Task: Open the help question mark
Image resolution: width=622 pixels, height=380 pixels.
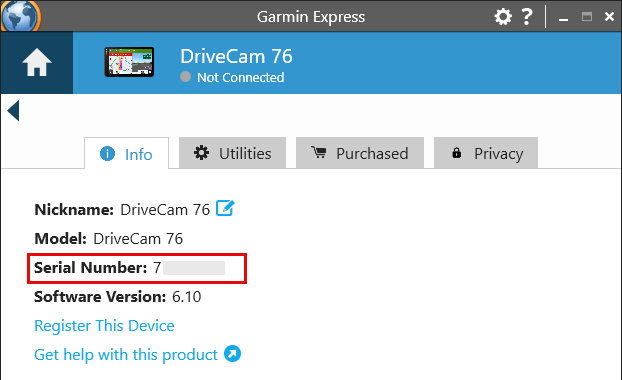Action: click(x=527, y=17)
